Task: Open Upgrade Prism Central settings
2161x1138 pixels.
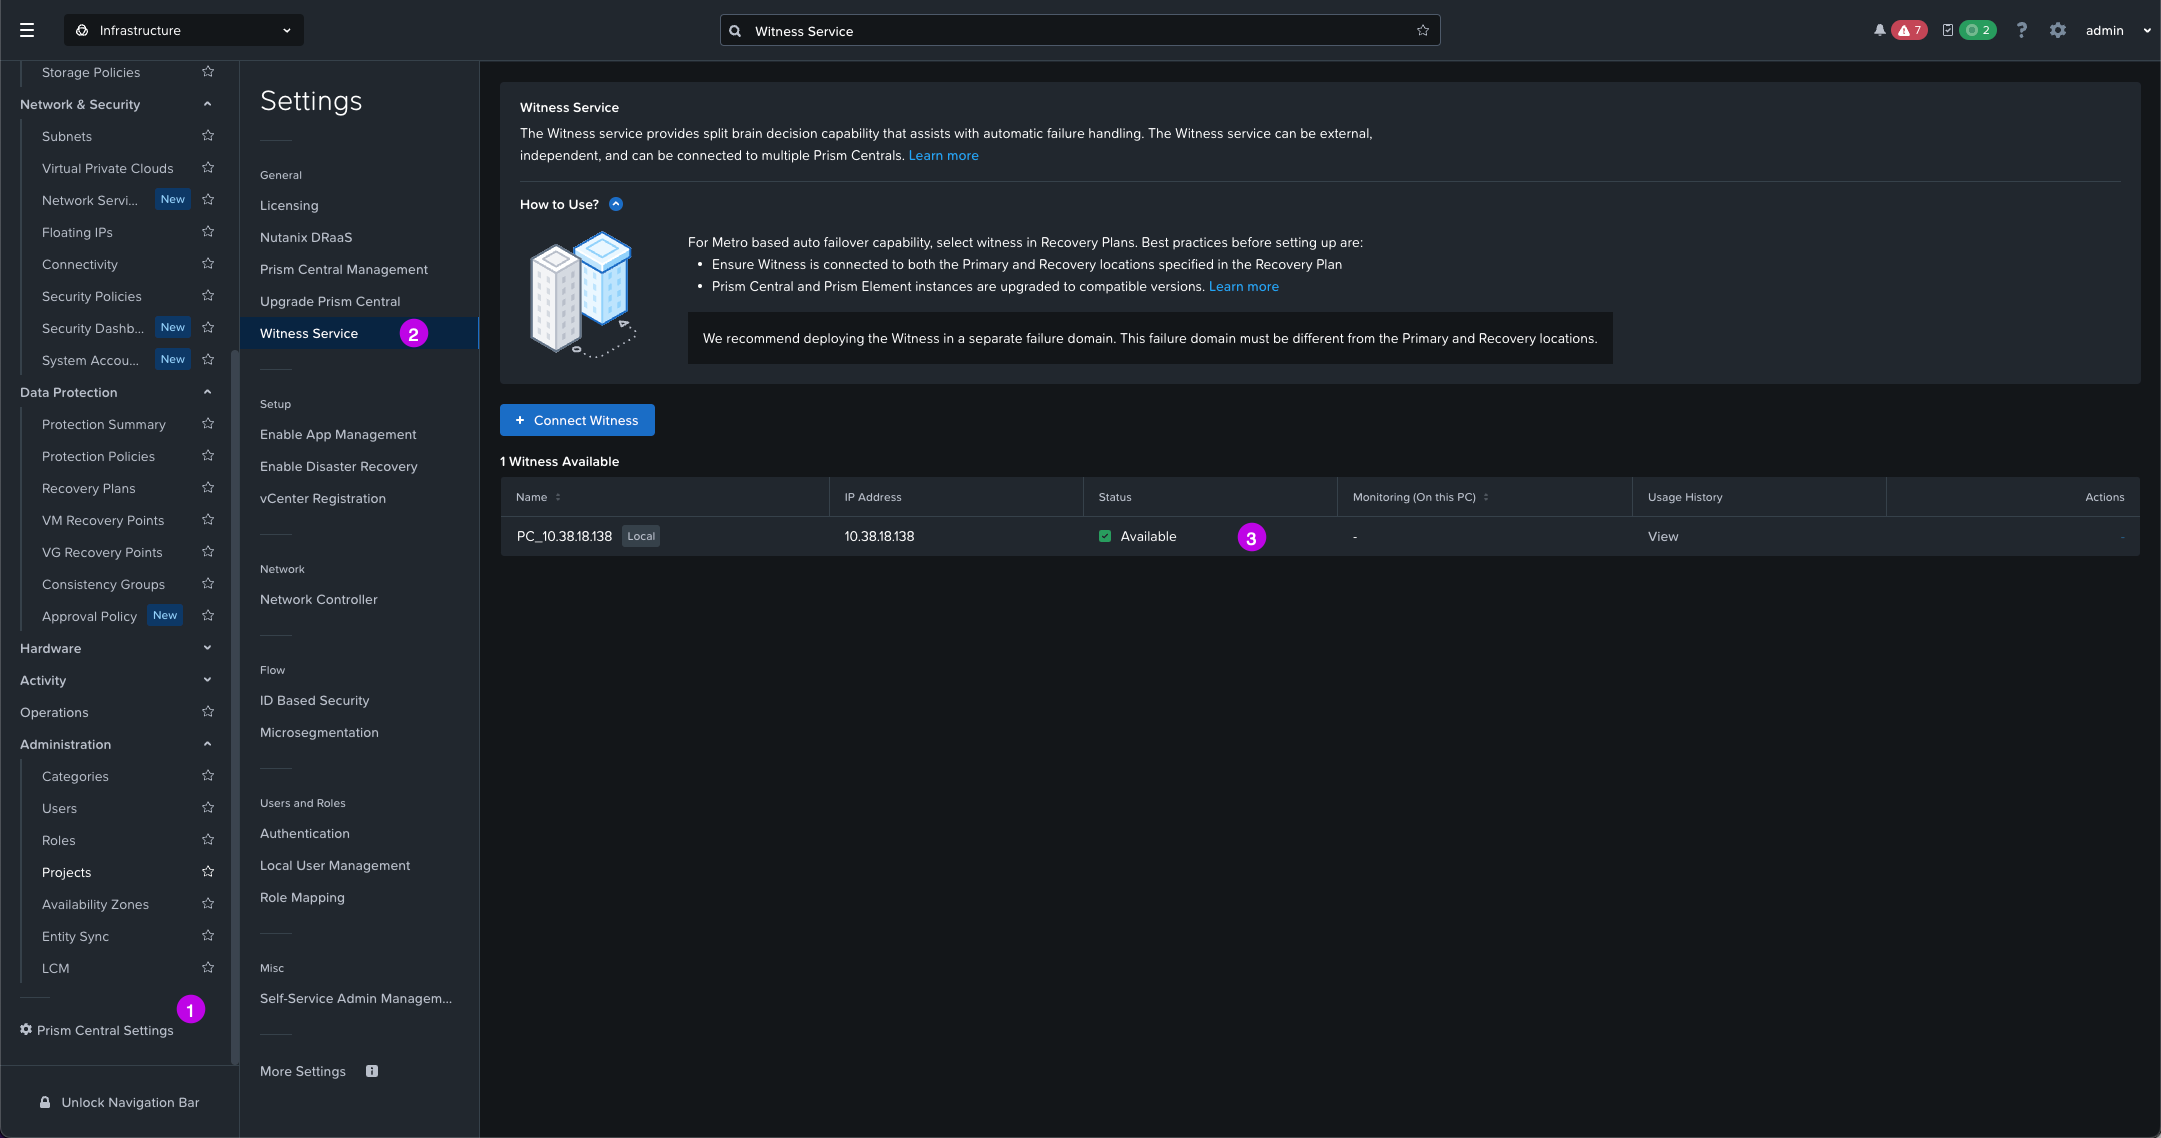Action: pyautogui.click(x=330, y=301)
